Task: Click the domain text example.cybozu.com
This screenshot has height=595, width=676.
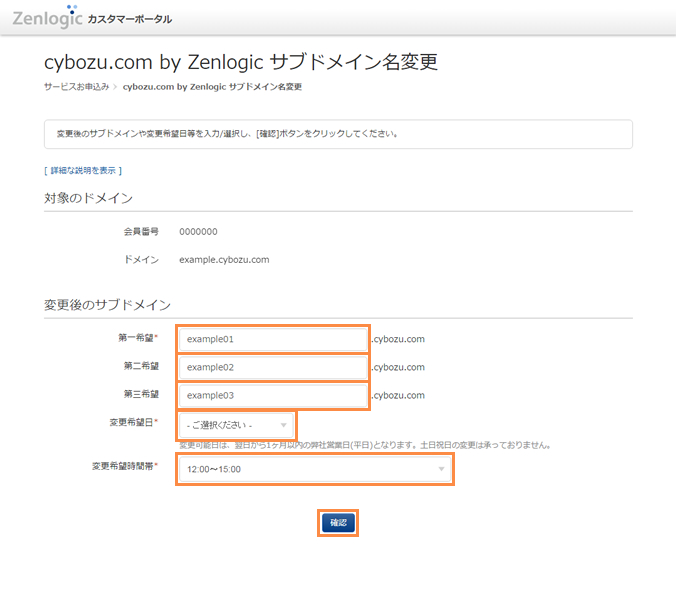Action: [223, 259]
